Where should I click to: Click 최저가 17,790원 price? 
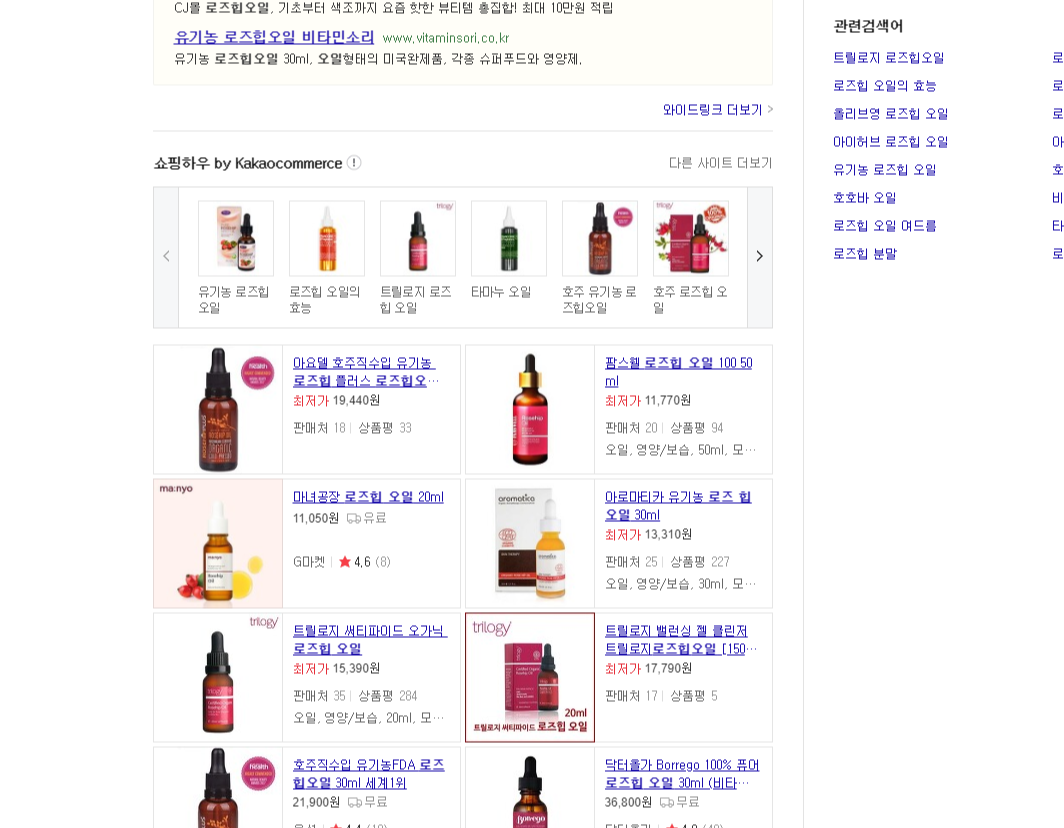[648, 669]
